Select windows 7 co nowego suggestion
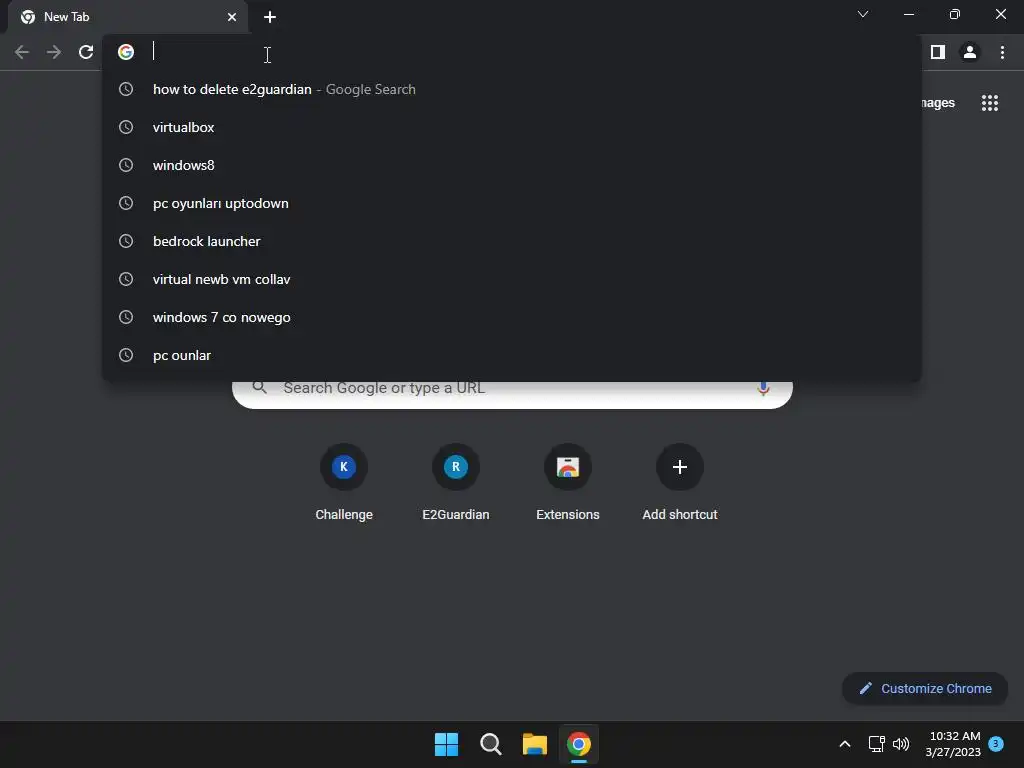Image resolution: width=1024 pixels, height=768 pixels. [512, 317]
